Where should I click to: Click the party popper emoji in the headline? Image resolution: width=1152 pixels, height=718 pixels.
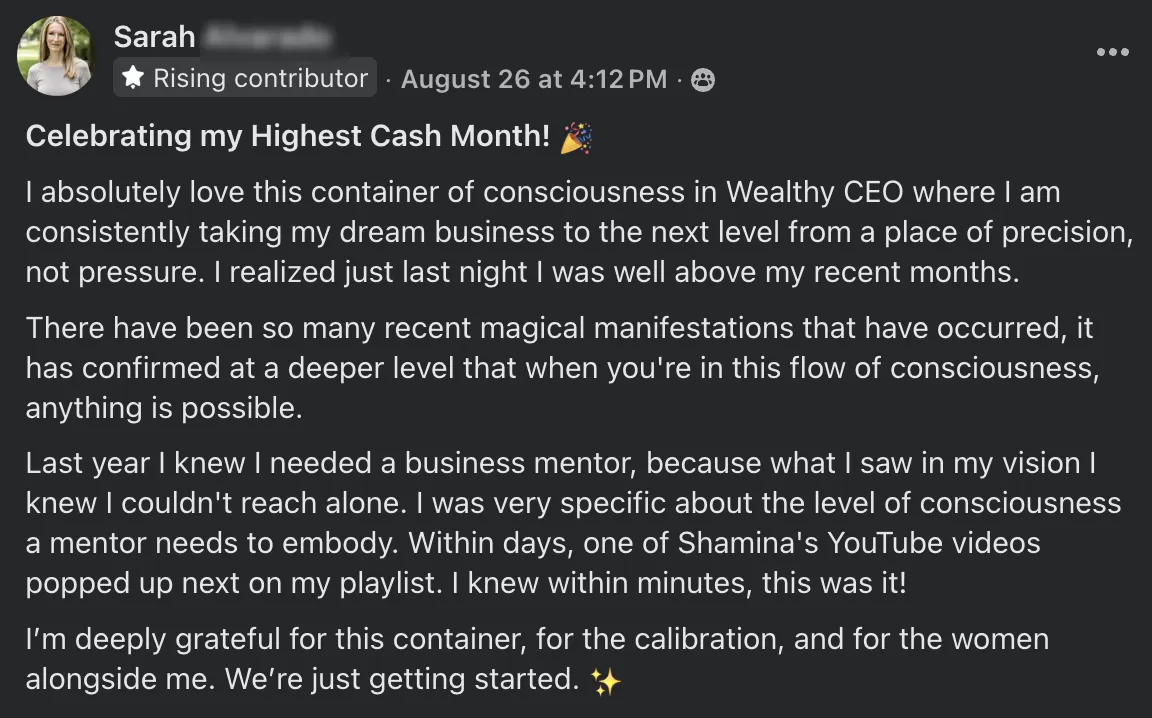coord(576,138)
